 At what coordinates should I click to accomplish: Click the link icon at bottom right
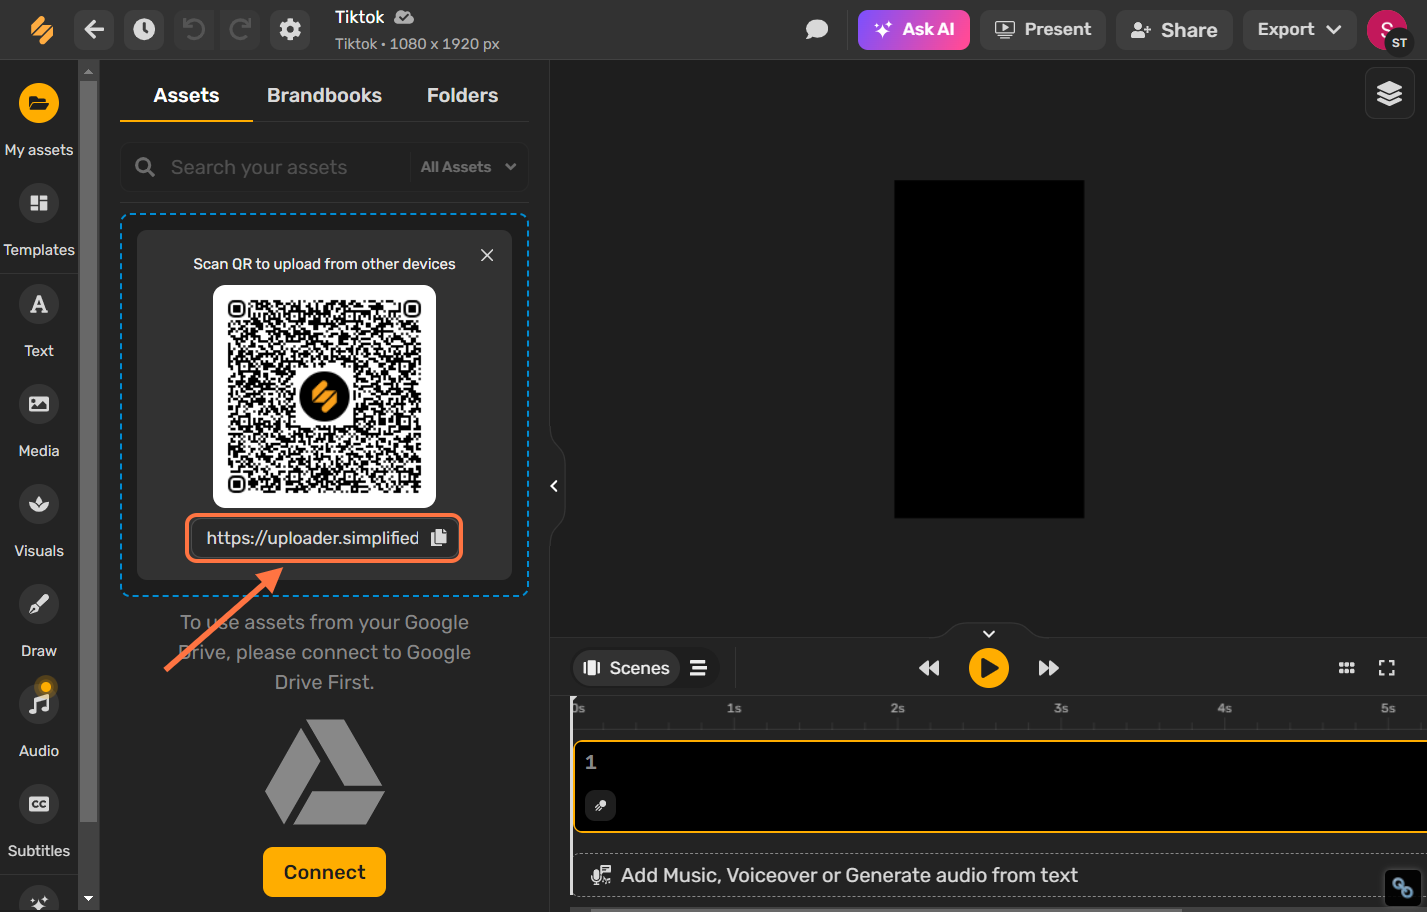pos(1402,887)
